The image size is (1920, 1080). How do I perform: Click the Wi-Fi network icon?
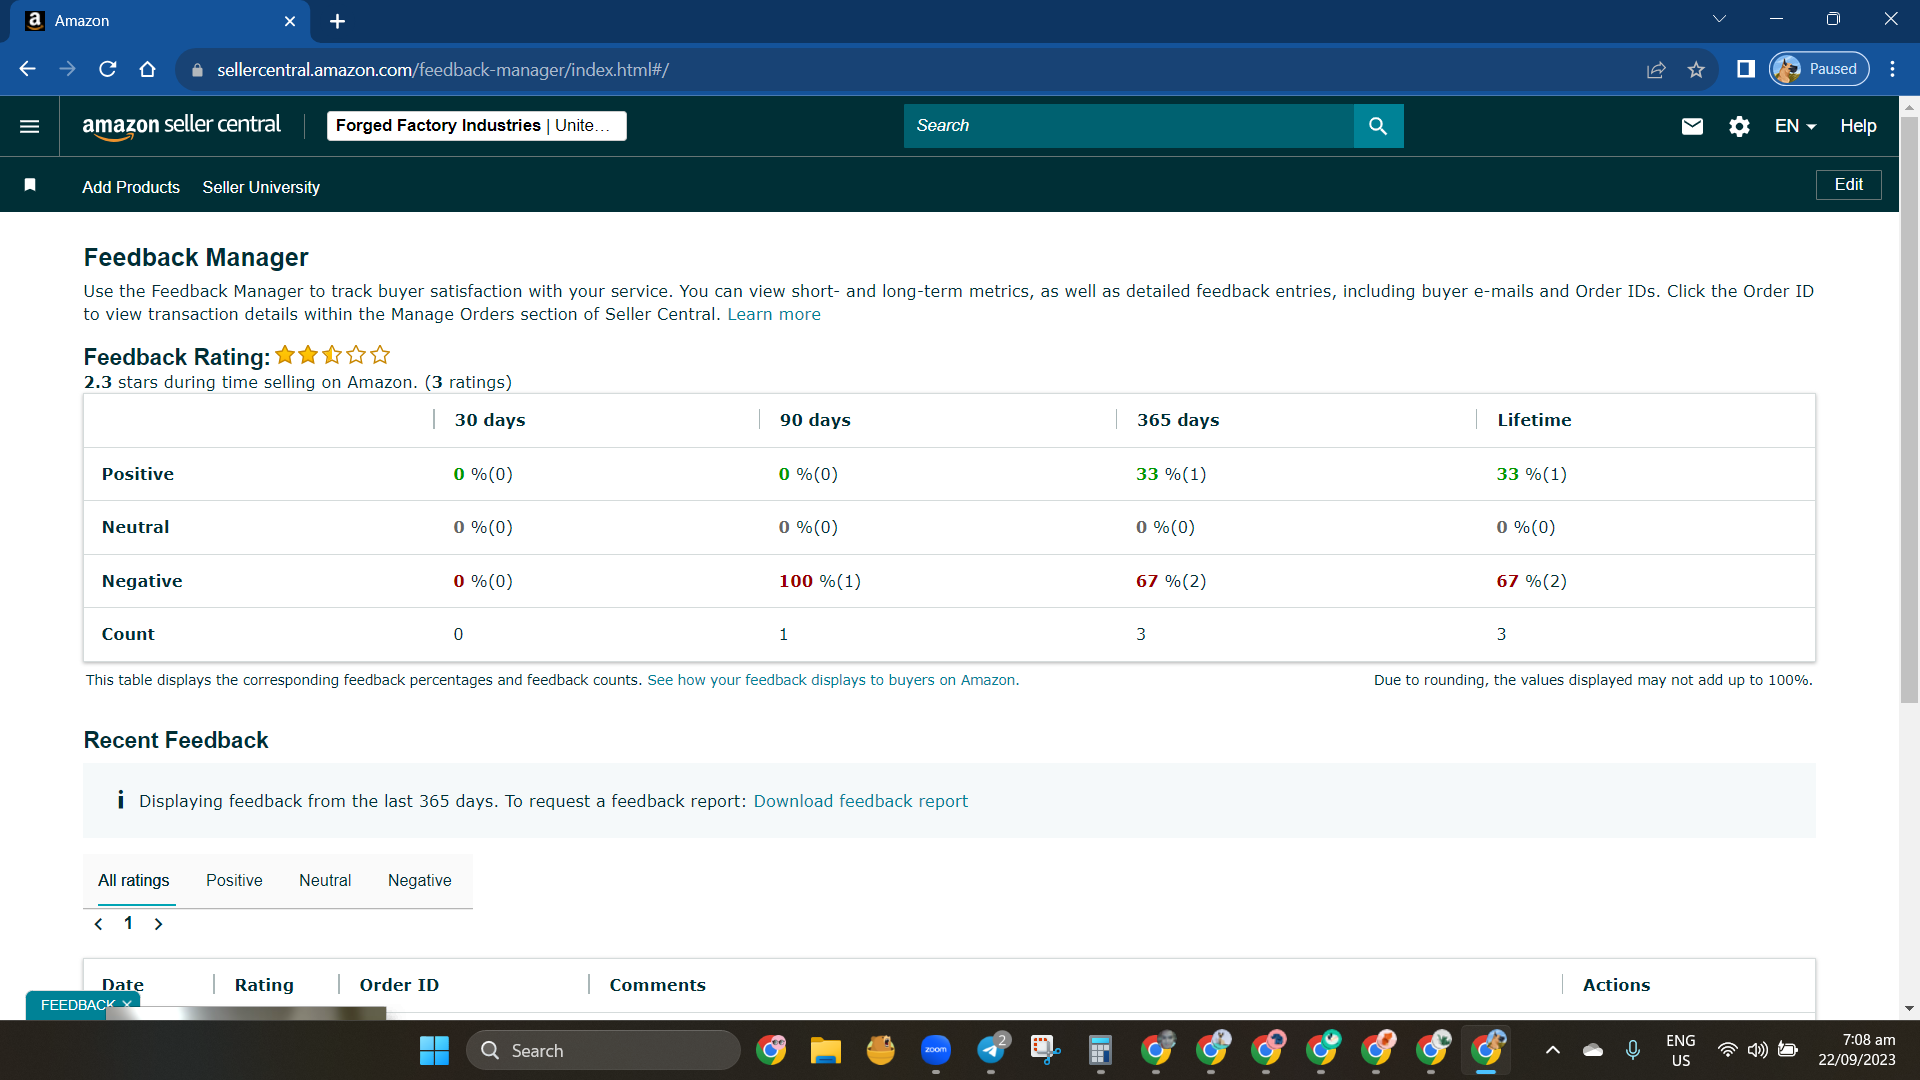pyautogui.click(x=1727, y=1050)
